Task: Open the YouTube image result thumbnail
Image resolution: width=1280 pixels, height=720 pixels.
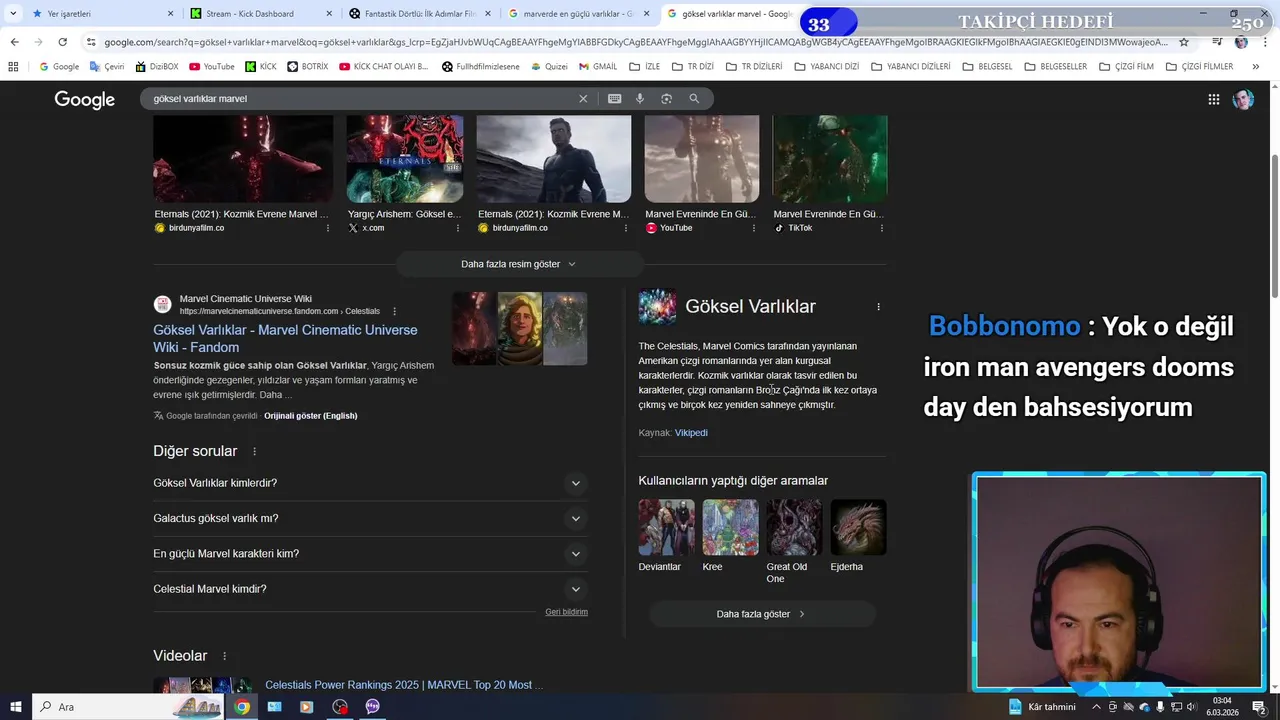Action: point(702,159)
